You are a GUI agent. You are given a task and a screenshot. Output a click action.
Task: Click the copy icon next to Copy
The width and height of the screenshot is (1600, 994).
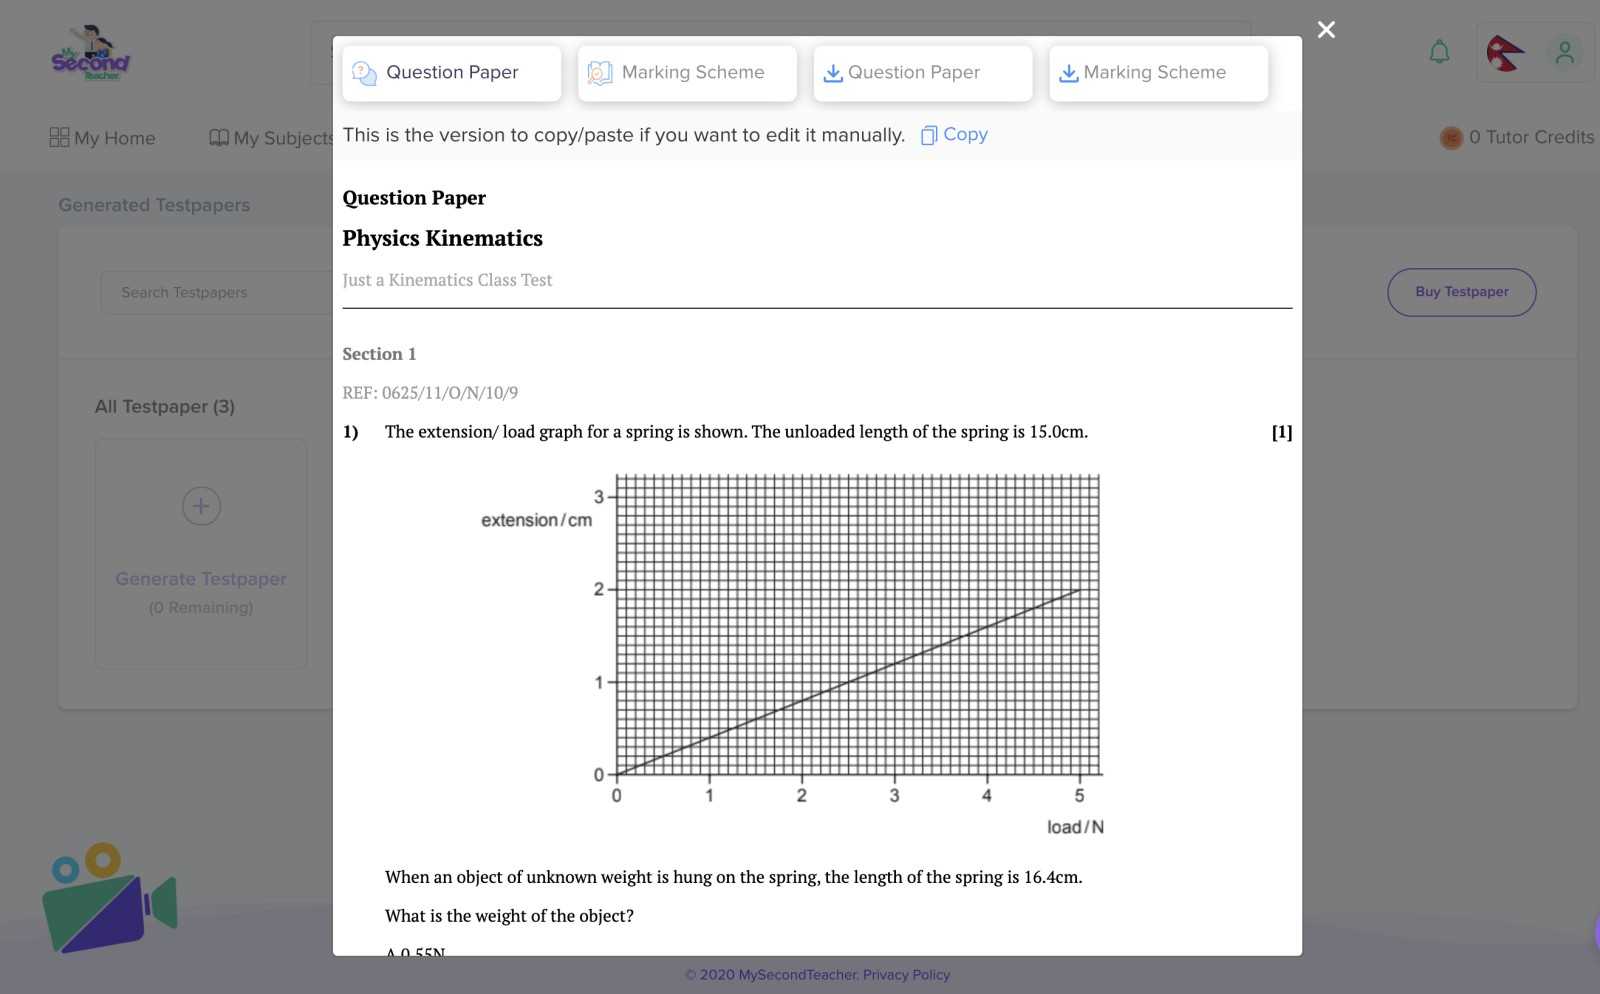point(929,135)
